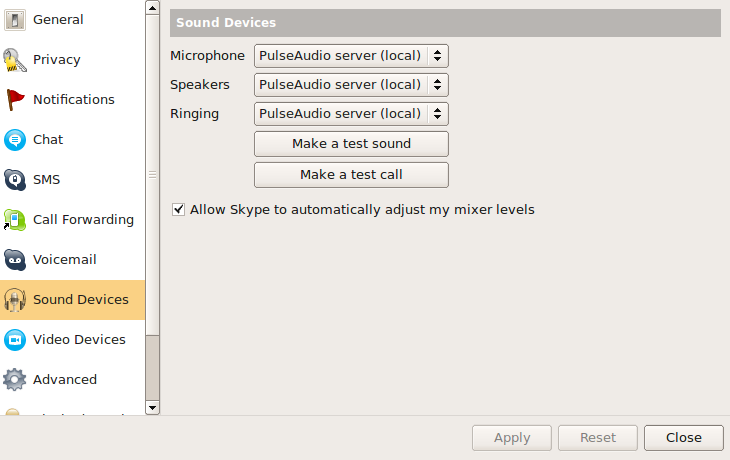
Task: Click the Video Devices camera icon
Action: pos(15,340)
